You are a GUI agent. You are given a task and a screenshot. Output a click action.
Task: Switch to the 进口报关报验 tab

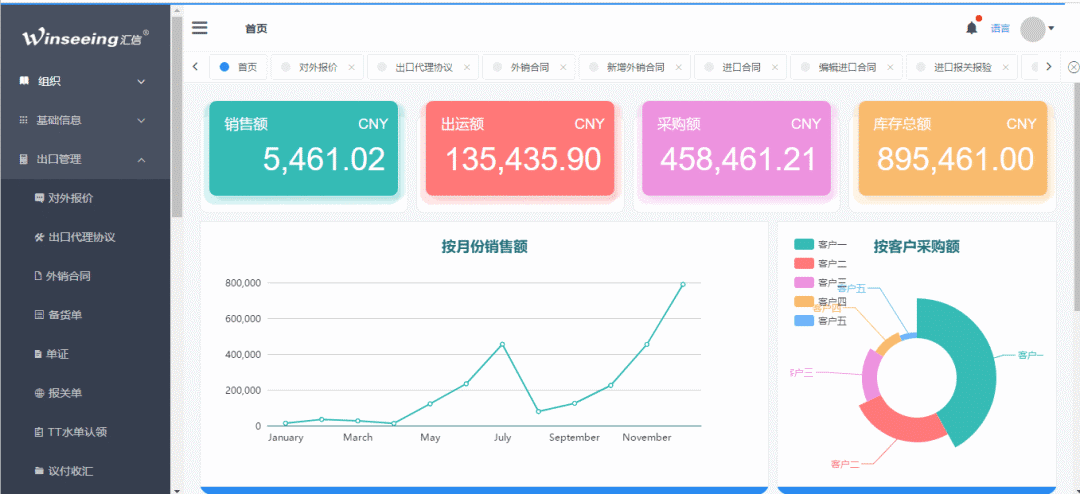[963, 67]
